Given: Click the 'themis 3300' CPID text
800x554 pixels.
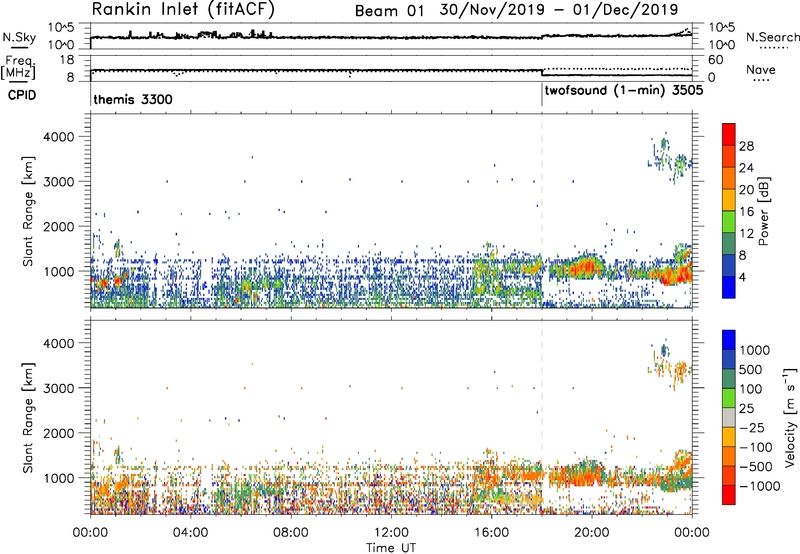Looking at the screenshot, I should [x=133, y=99].
